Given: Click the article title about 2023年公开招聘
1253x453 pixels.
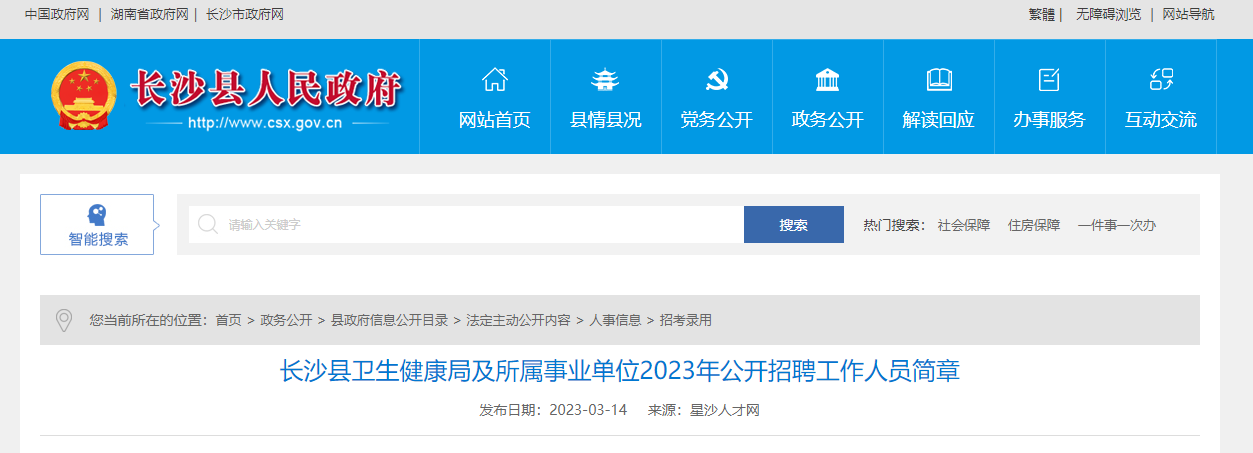Looking at the screenshot, I should coord(620,372).
